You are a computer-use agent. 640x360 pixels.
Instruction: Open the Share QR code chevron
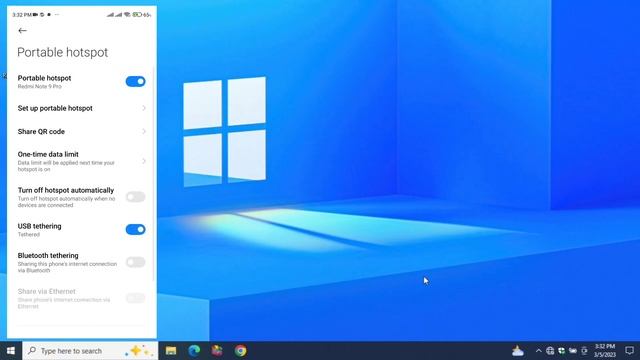tap(144, 131)
